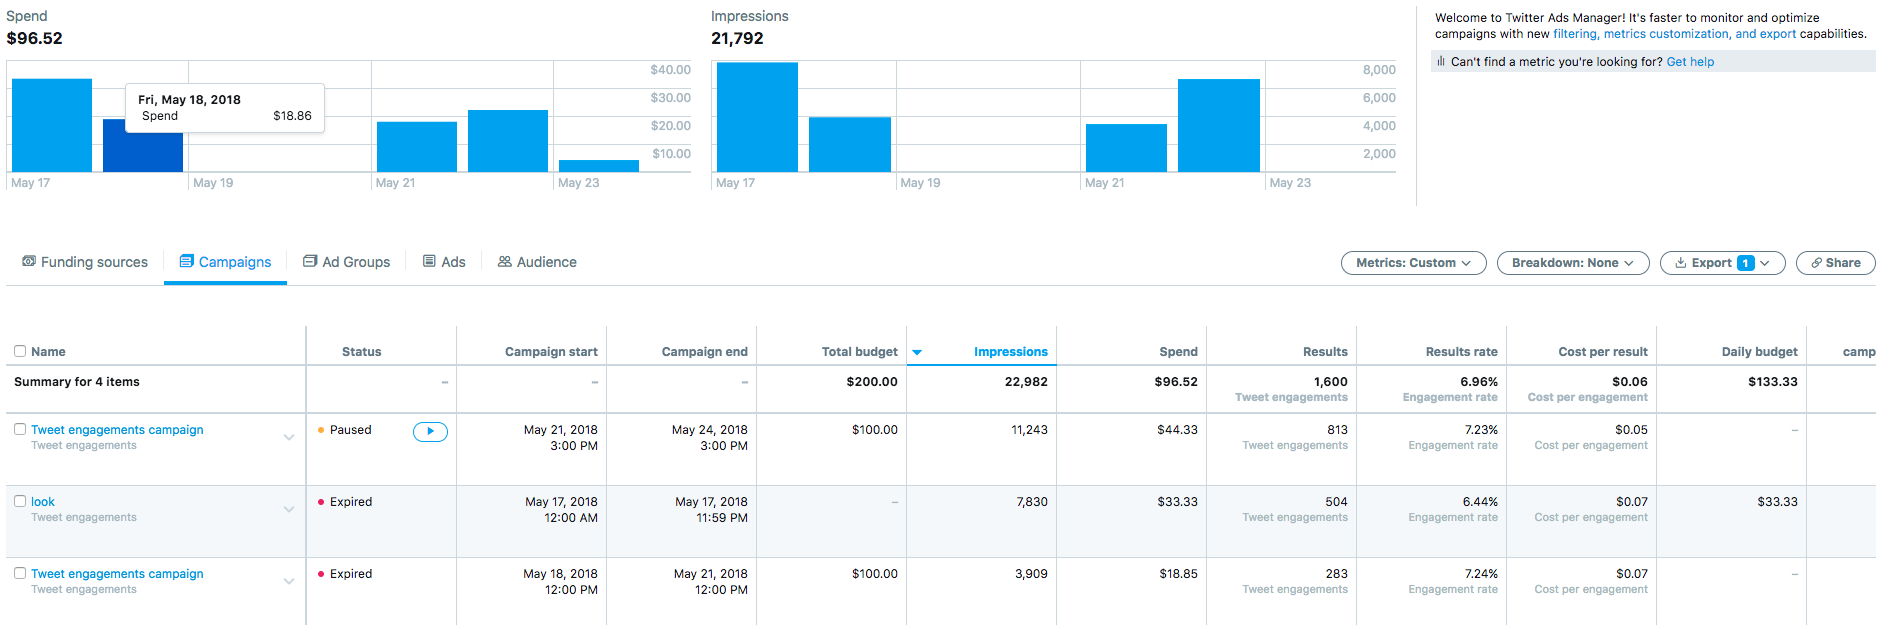
Task: Open the look campaign link
Action: pos(43,502)
